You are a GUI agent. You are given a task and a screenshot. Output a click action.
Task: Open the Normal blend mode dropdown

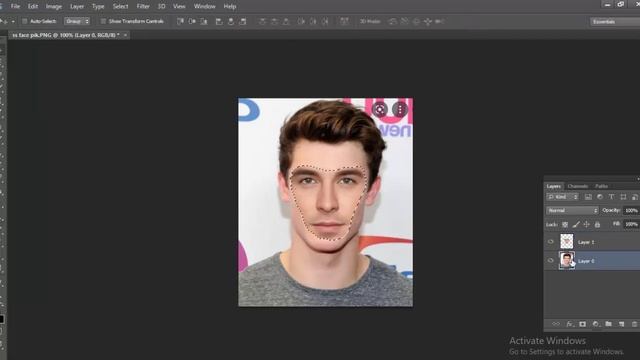[x=572, y=210]
